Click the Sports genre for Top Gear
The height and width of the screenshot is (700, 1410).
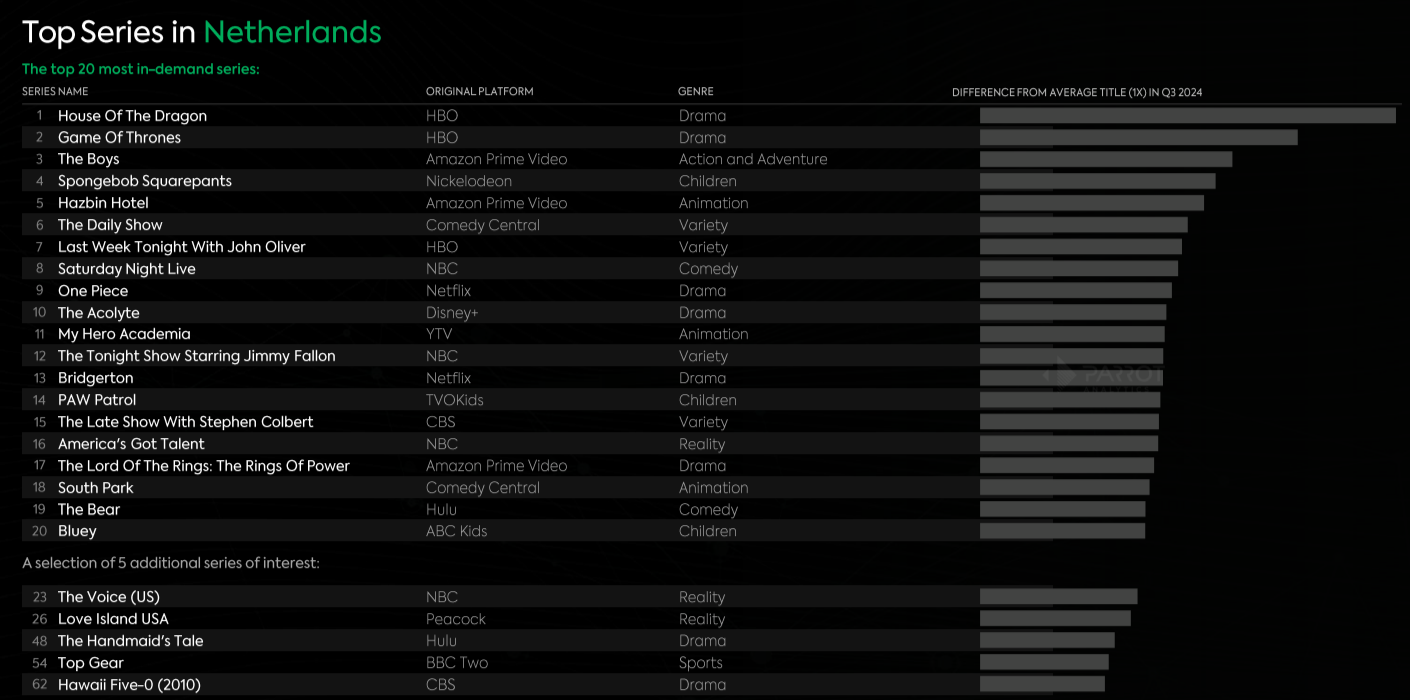701,663
